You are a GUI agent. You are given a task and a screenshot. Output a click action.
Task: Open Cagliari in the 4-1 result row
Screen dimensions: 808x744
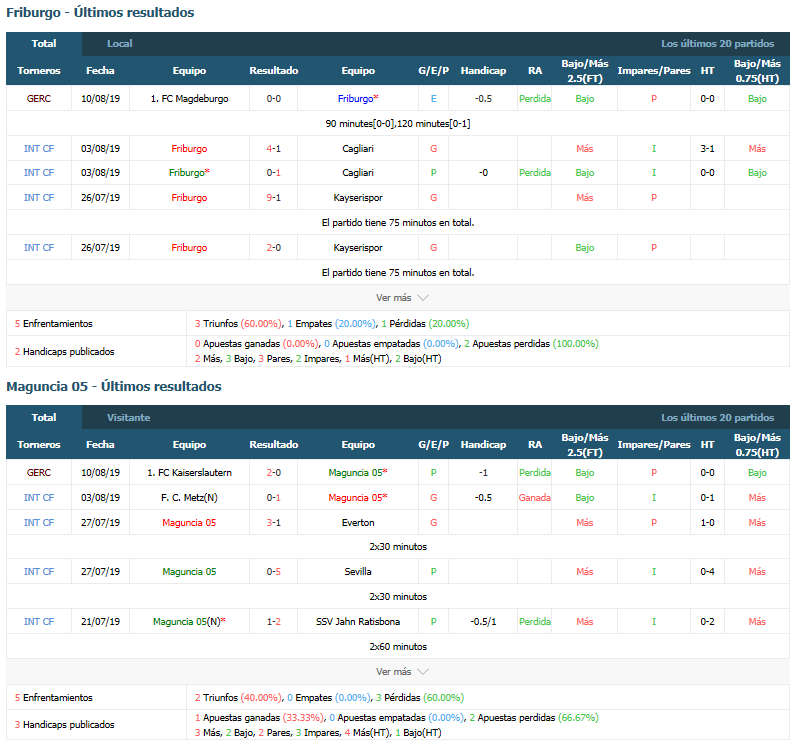click(358, 148)
